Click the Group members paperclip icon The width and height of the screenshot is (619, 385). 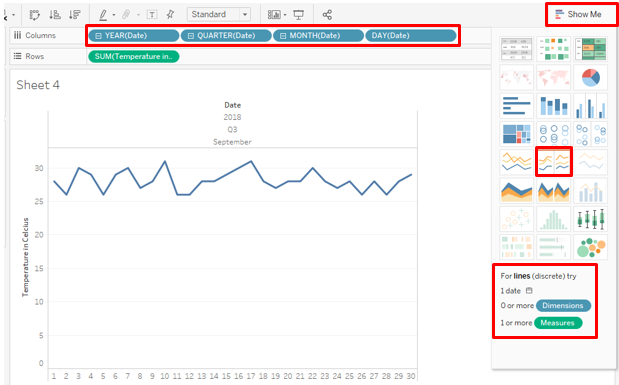point(126,15)
